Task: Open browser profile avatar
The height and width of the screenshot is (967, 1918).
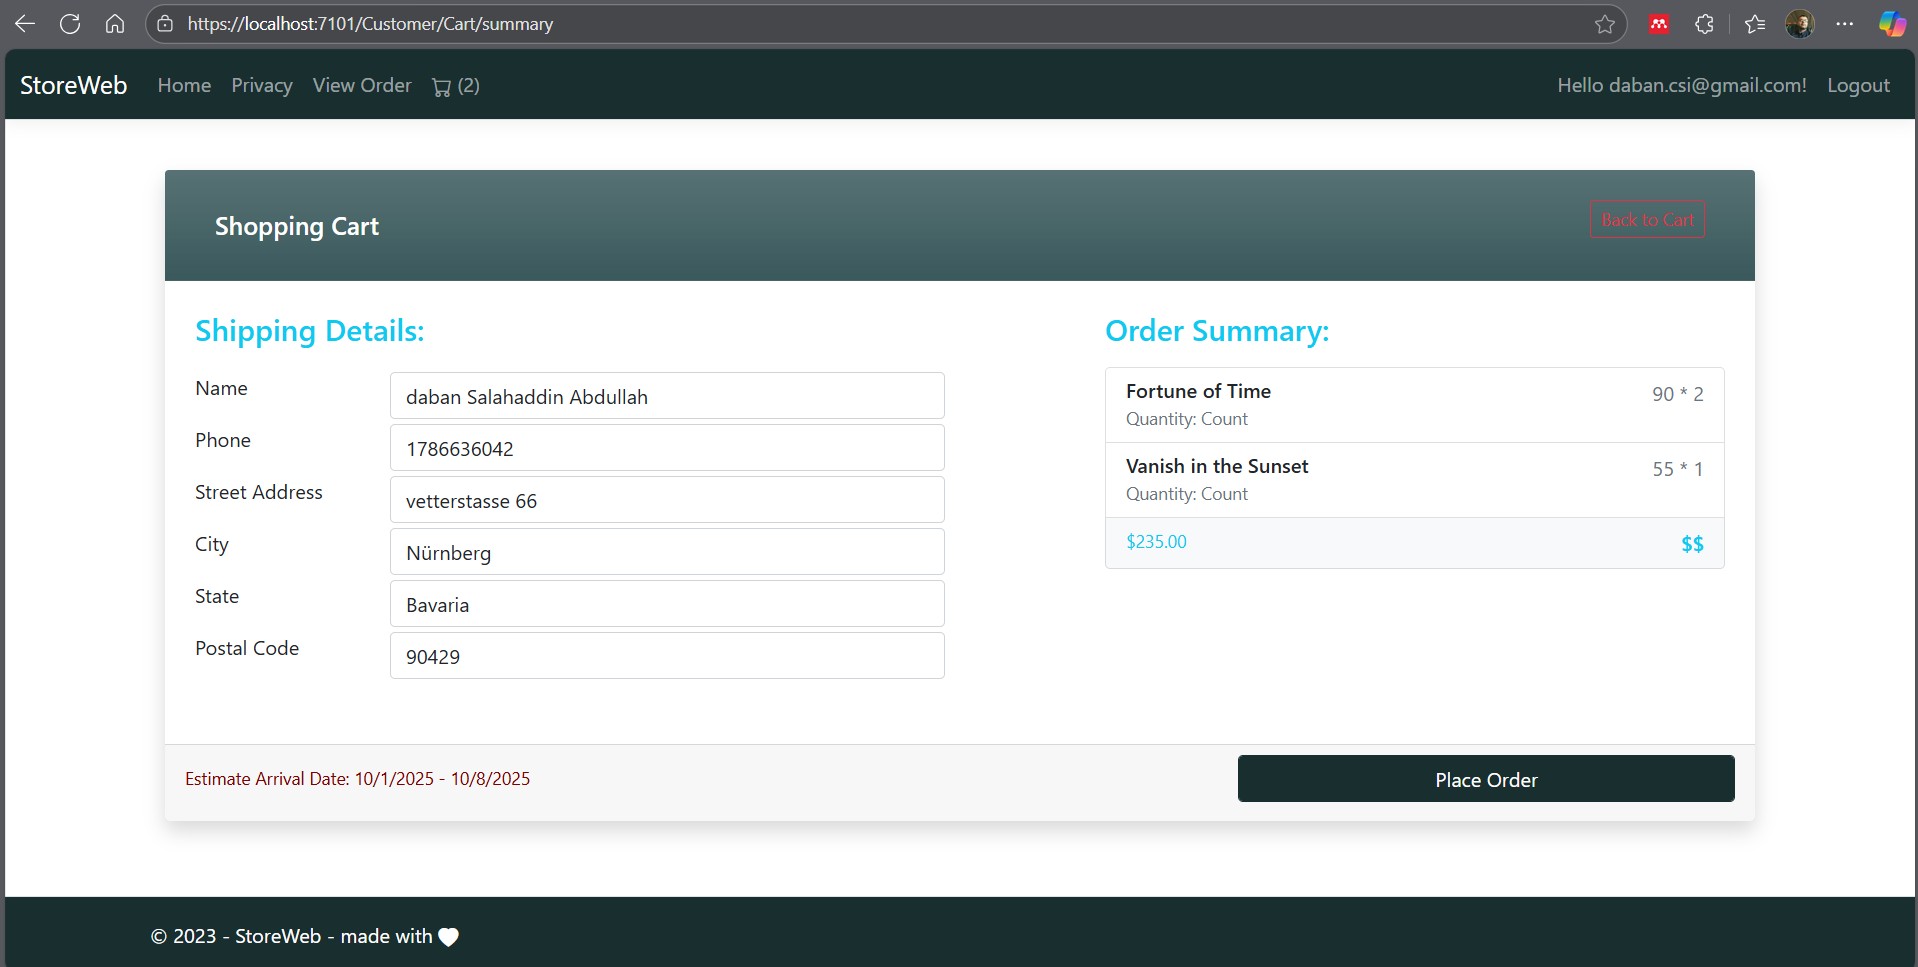Action: tap(1800, 24)
